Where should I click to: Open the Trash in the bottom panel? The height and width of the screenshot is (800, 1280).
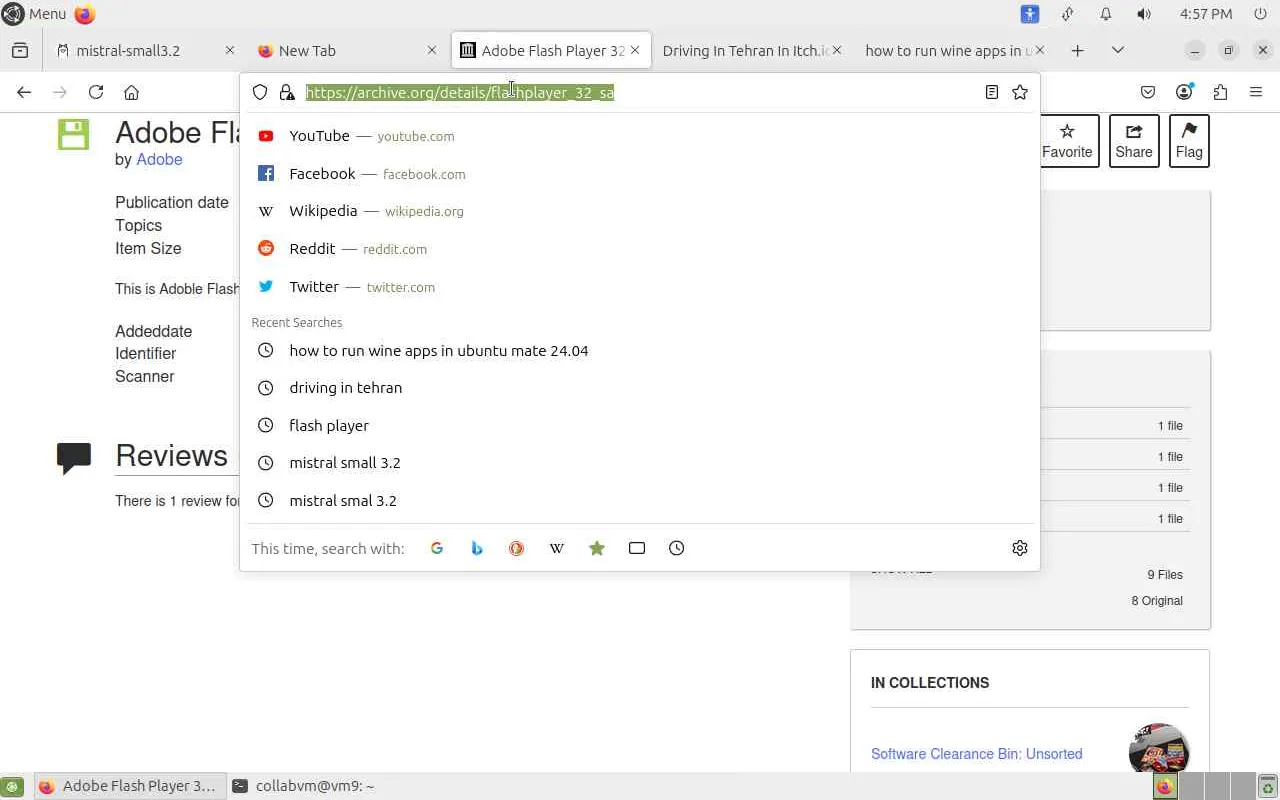pos(1267,786)
